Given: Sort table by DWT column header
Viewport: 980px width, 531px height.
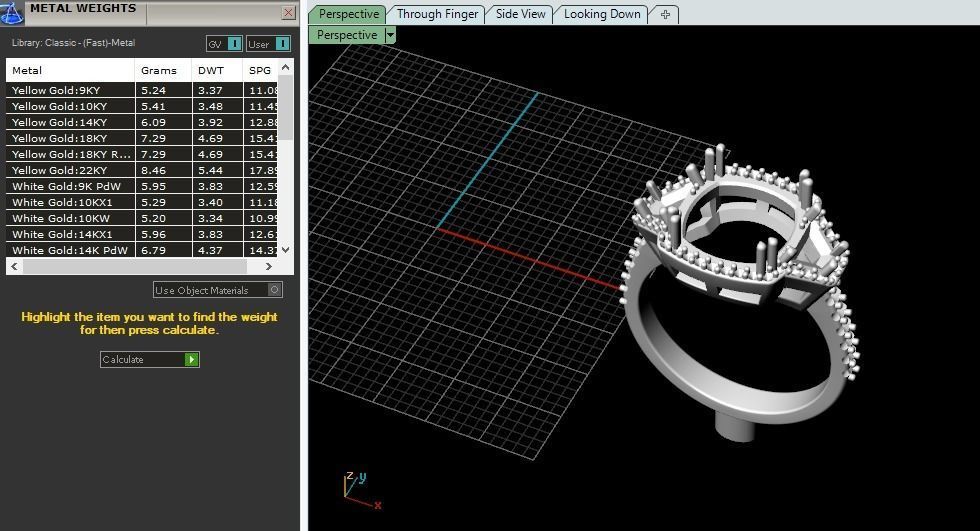Looking at the screenshot, I should tap(217, 70).
